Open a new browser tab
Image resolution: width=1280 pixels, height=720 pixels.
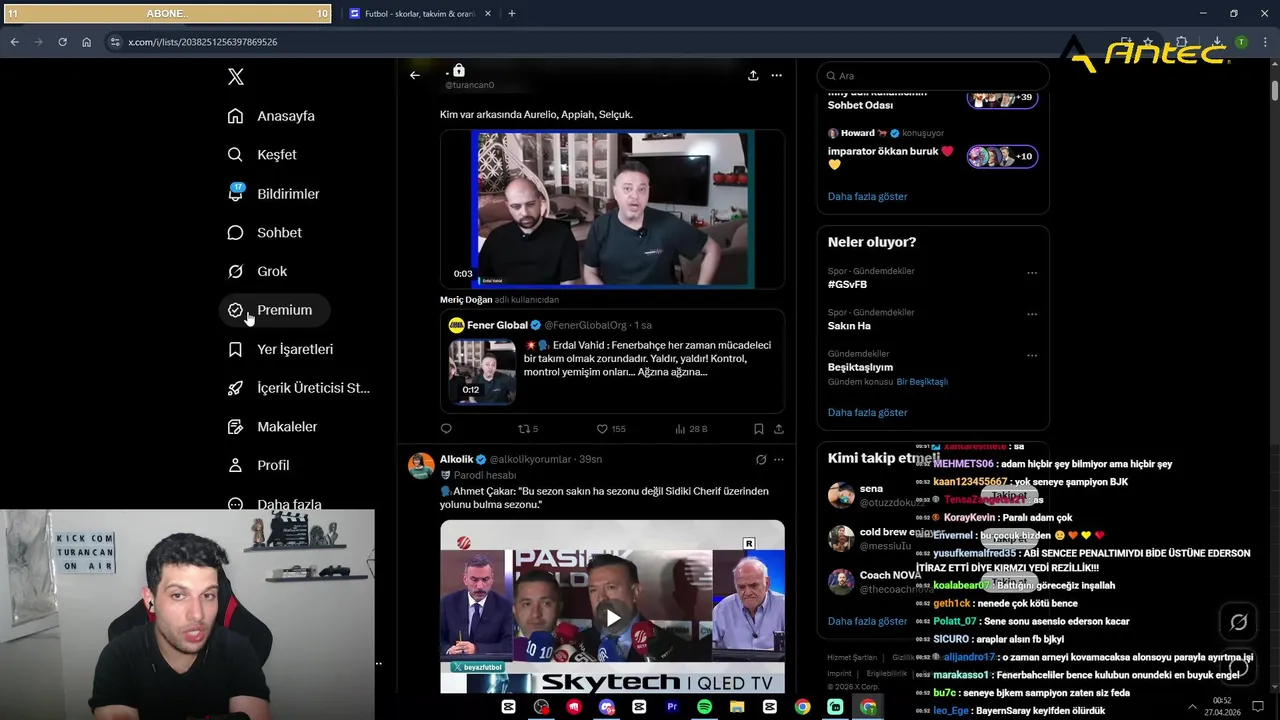(x=512, y=14)
